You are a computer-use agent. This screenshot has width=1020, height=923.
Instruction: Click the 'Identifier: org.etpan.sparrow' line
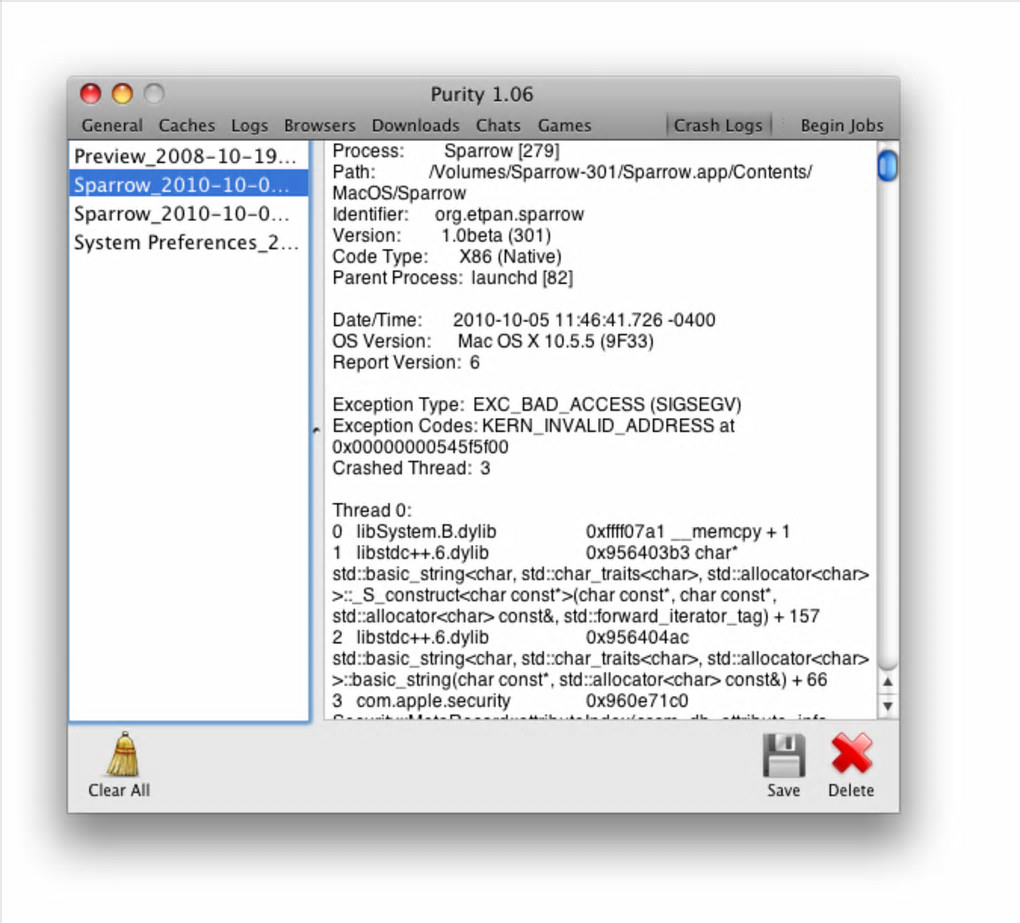click(x=458, y=215)
